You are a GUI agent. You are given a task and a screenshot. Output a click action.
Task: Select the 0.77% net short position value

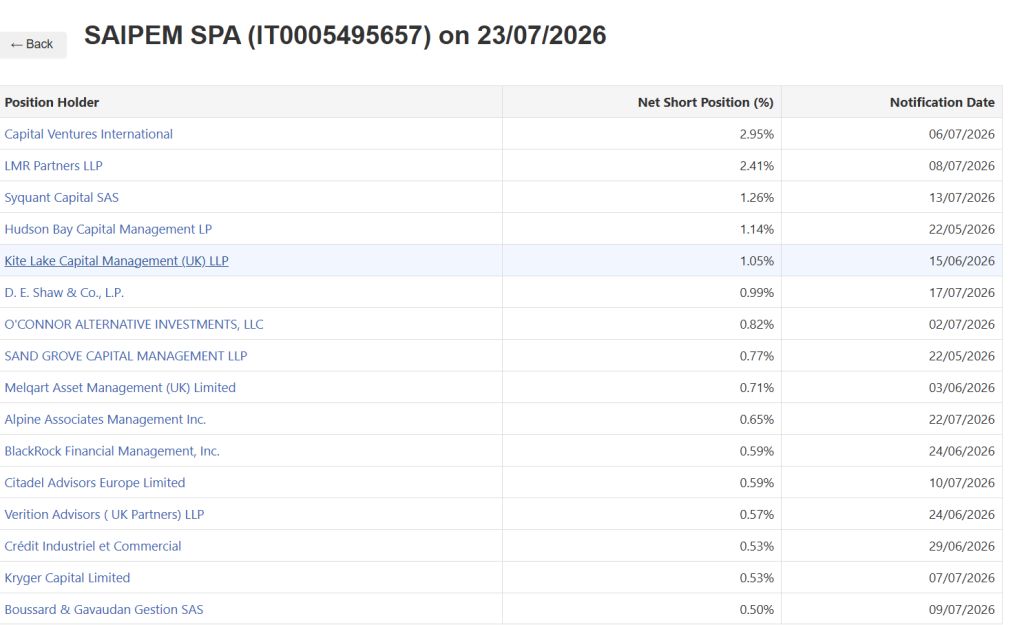tap(756, 356)
